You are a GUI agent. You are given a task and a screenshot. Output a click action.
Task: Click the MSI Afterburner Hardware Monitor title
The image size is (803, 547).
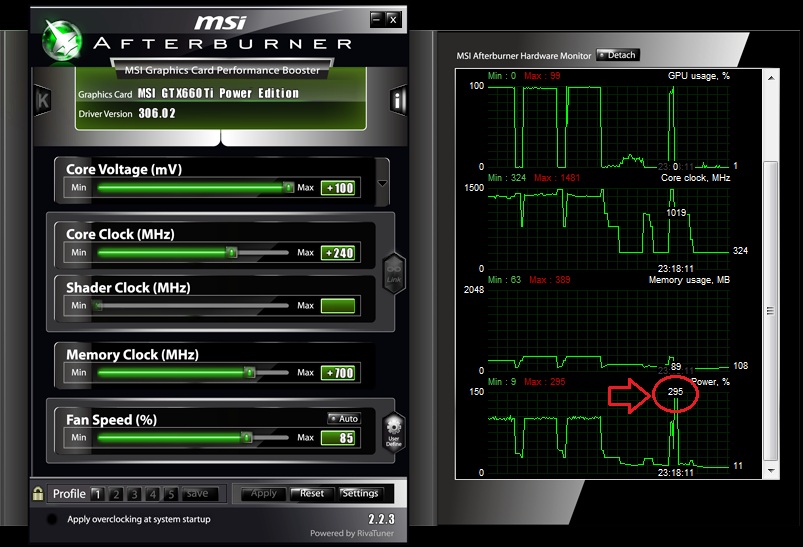tap(523, 55)
